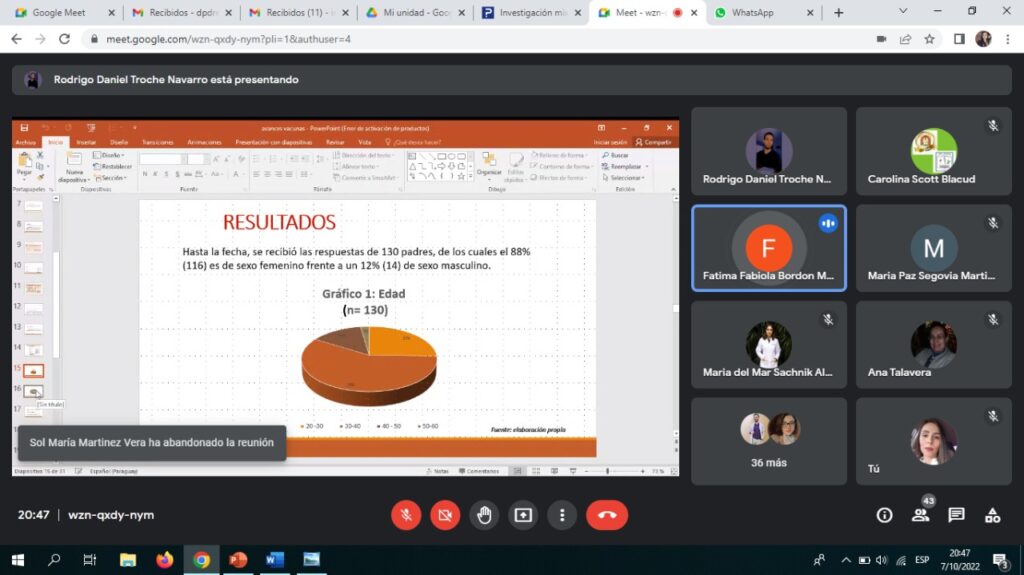The width and height of the screenshot is (1024, 575).
Task: Raise hand in the meeting
Action: pyautogui.click(x=484, y=515)
